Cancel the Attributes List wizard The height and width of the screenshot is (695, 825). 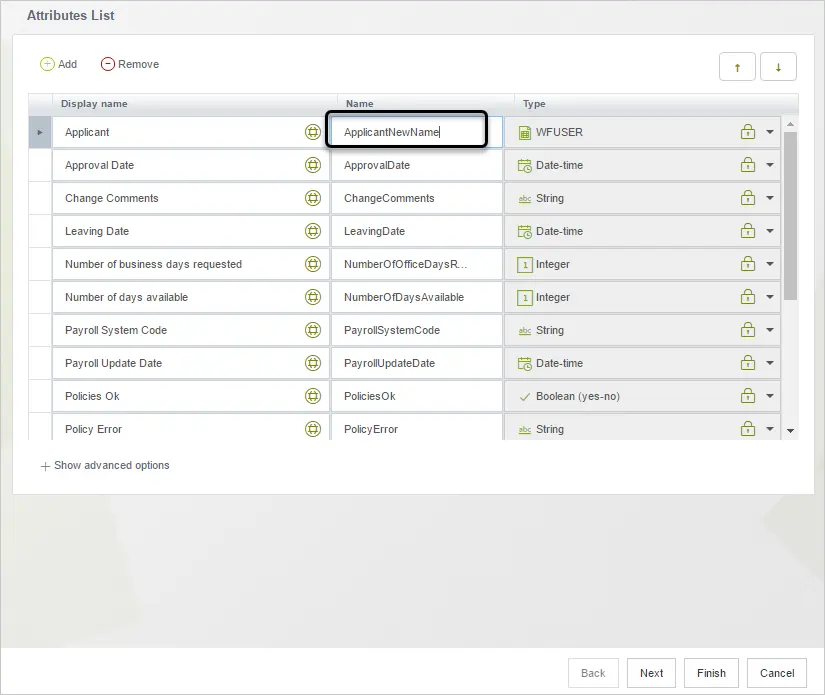(x=777, y=673)
